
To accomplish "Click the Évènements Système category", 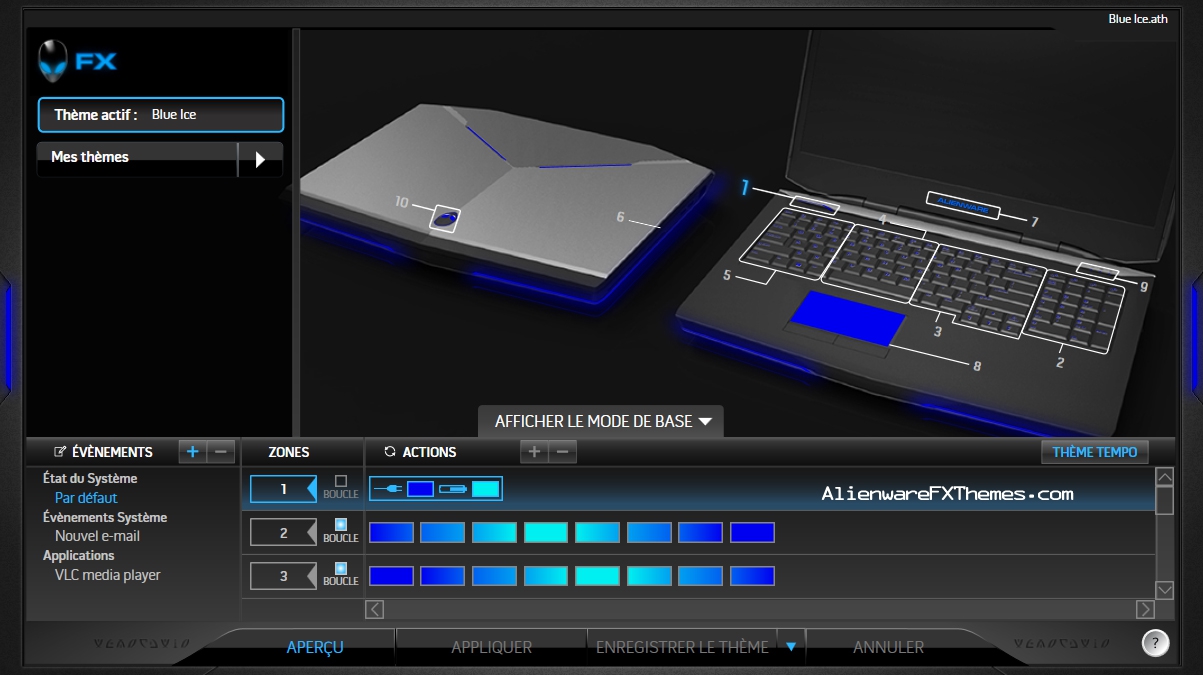I will (105, 517).
